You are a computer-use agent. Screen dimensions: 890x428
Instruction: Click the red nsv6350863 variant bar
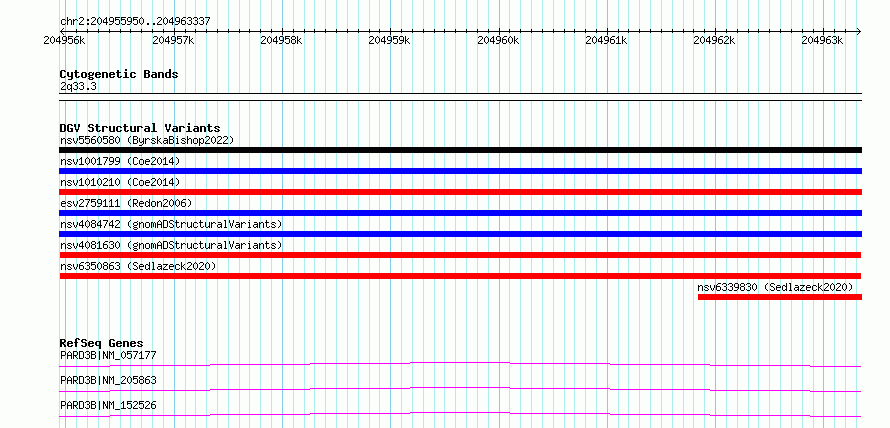(460, 276)
